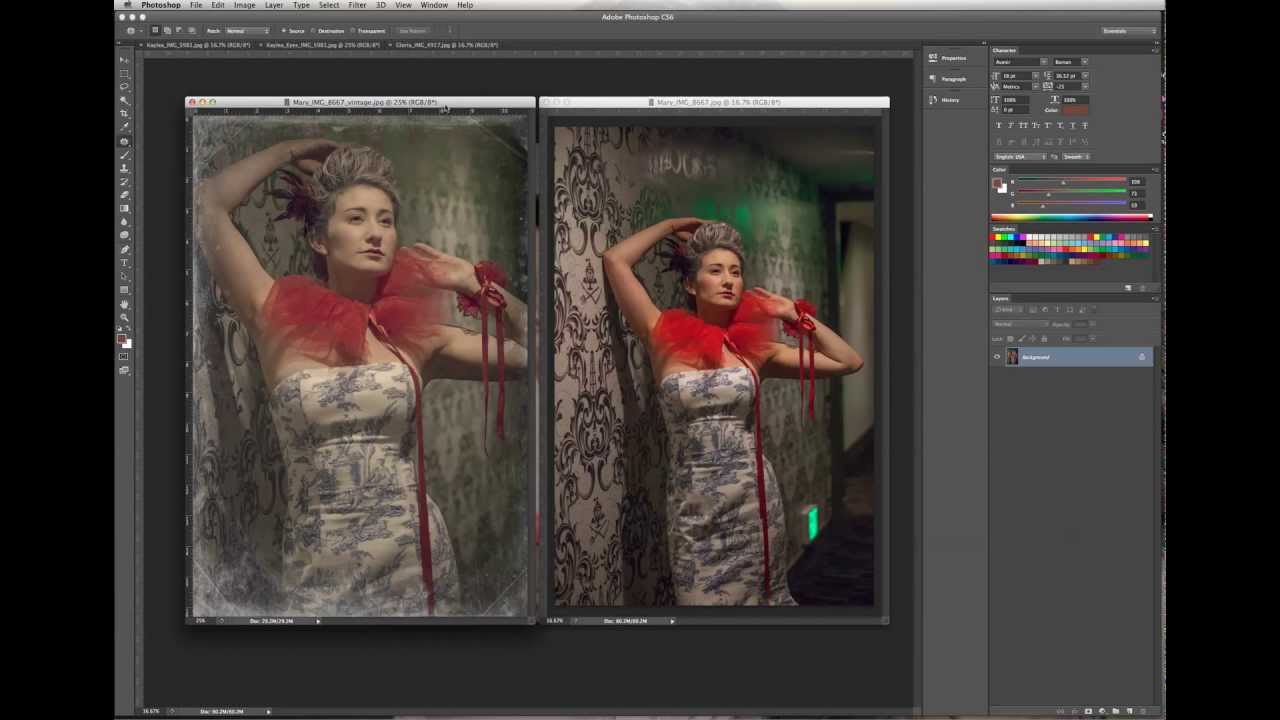
Task: Open the Avenir font family dropdown
Action: (1043, 62)
